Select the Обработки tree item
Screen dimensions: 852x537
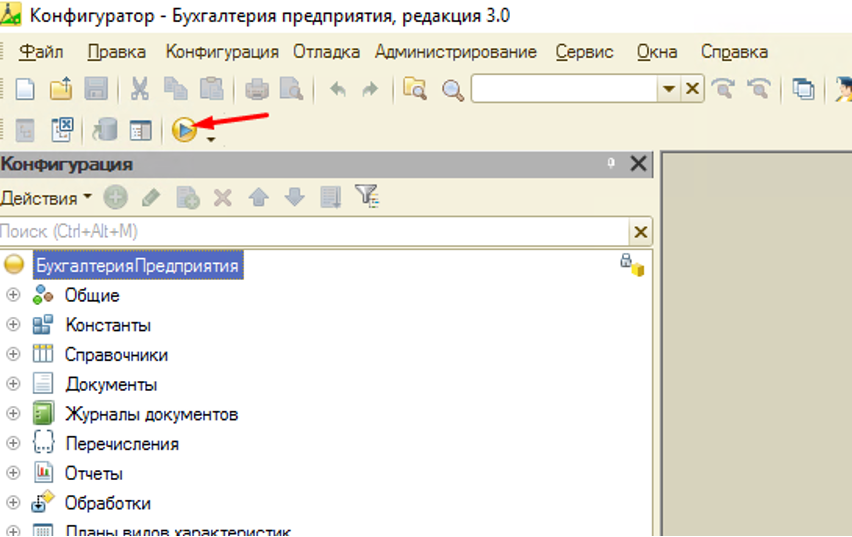pyautogui.click(x=108, y=503)
